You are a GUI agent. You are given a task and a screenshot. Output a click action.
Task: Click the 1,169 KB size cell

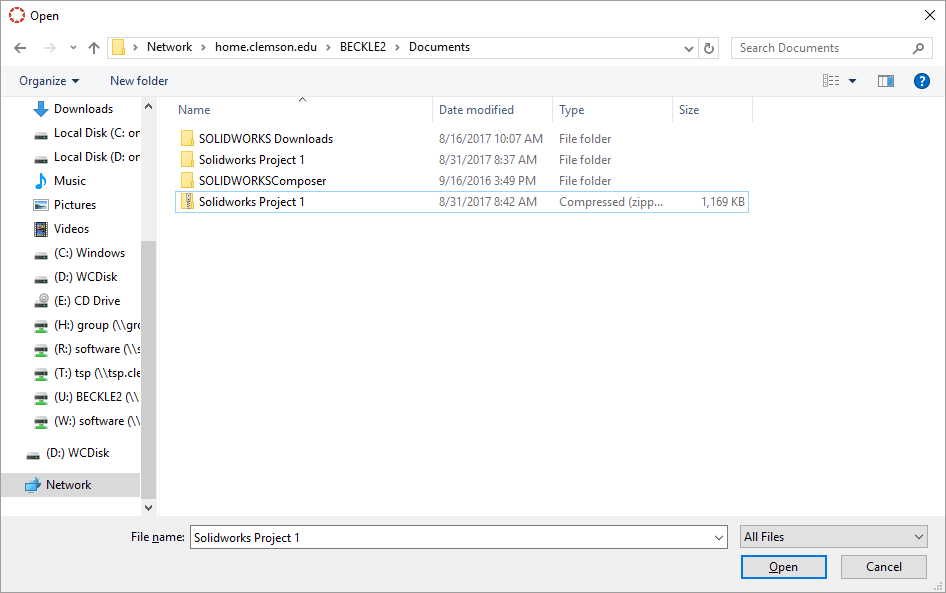[x=723, y=201]
